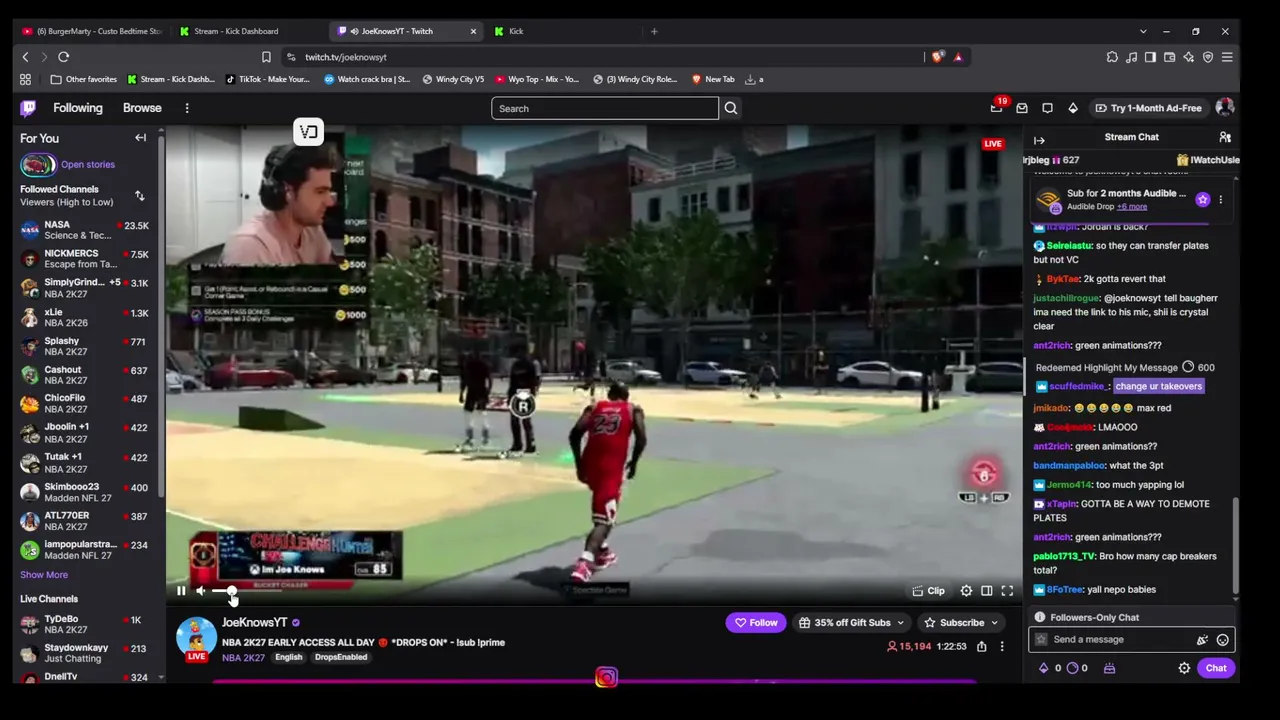Open the profile avatar menu
Image resolution: width=1280 pixels, height=720 pixels.
click(1224, 108)
